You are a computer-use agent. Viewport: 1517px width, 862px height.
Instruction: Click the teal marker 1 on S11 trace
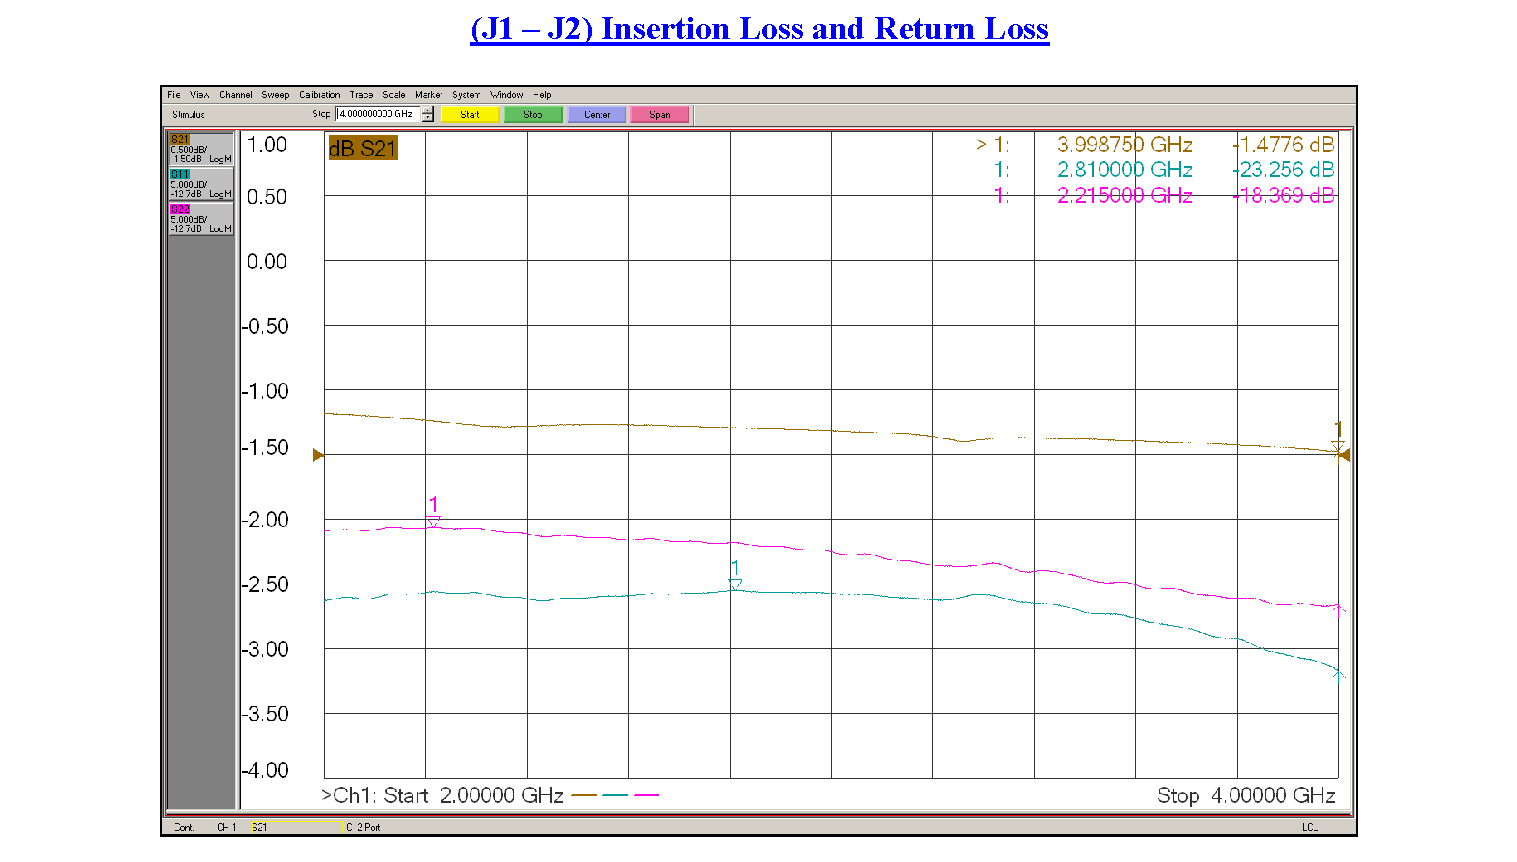[x=735, y=583]
